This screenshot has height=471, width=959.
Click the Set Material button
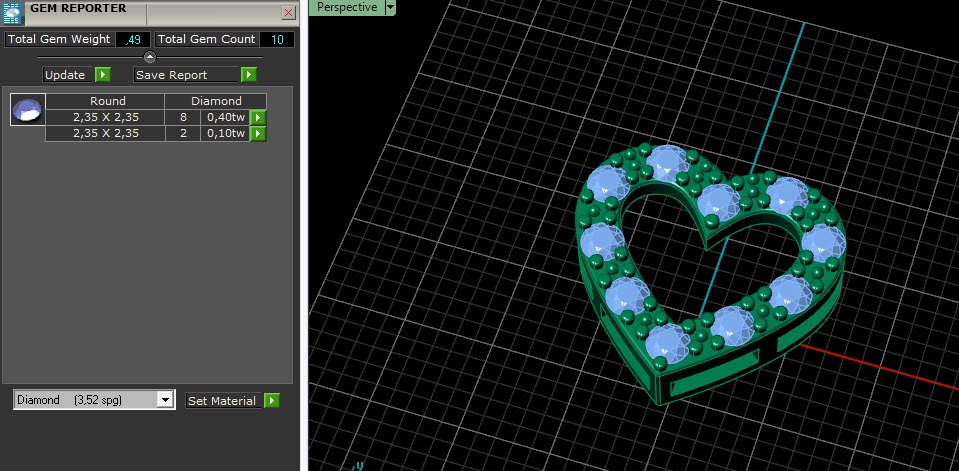[x=223, y=401]
